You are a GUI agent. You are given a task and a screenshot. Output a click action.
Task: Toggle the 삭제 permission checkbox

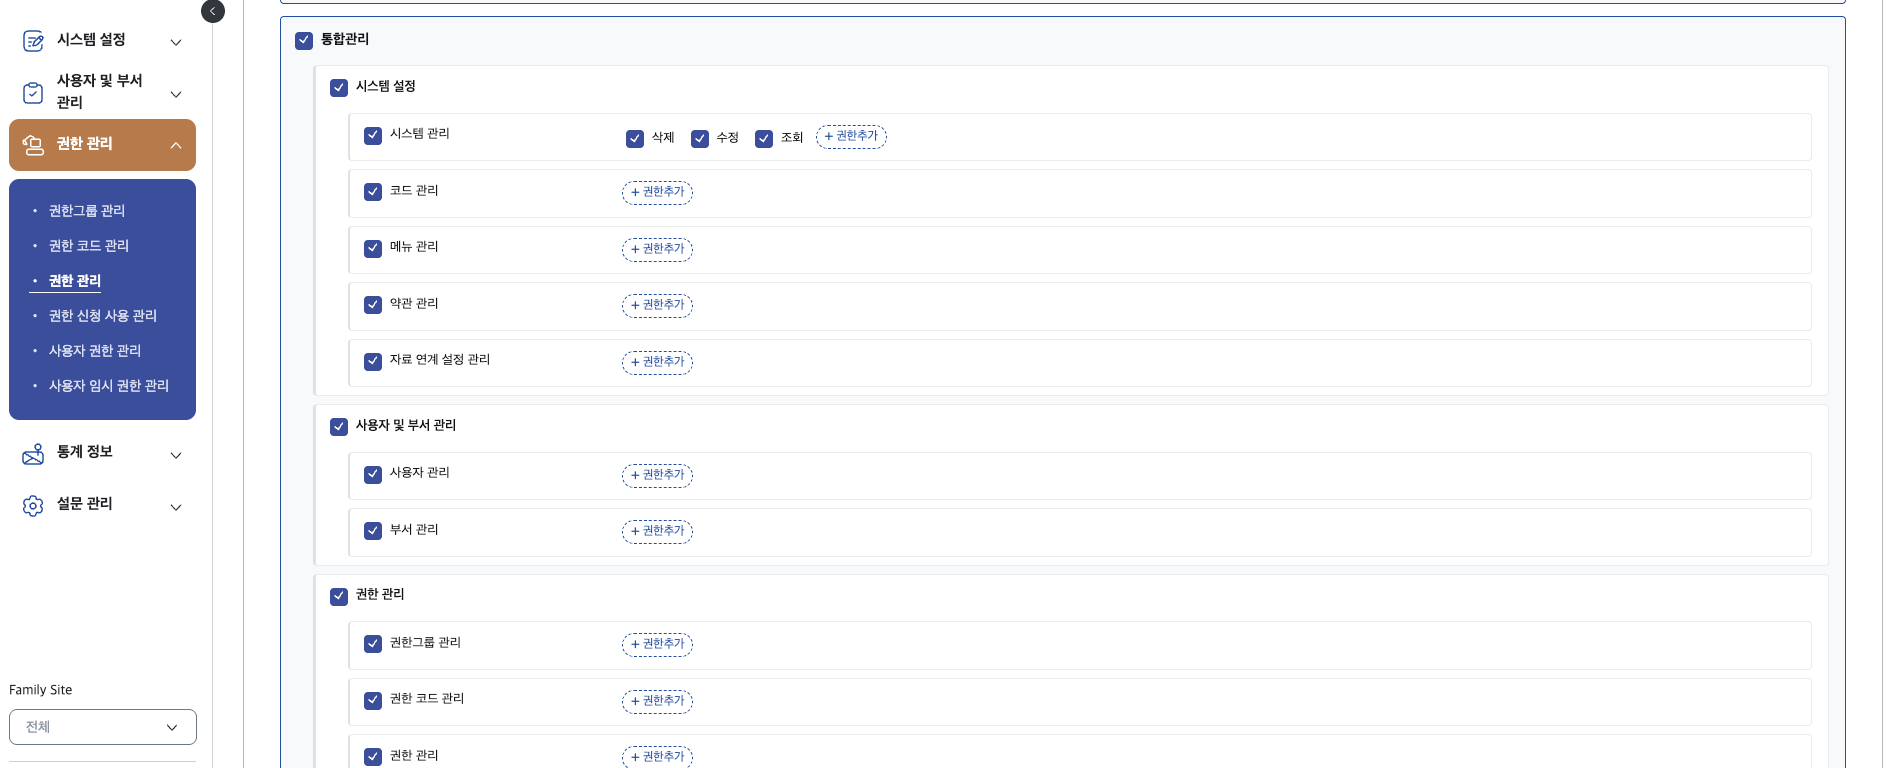pos(635,139)
